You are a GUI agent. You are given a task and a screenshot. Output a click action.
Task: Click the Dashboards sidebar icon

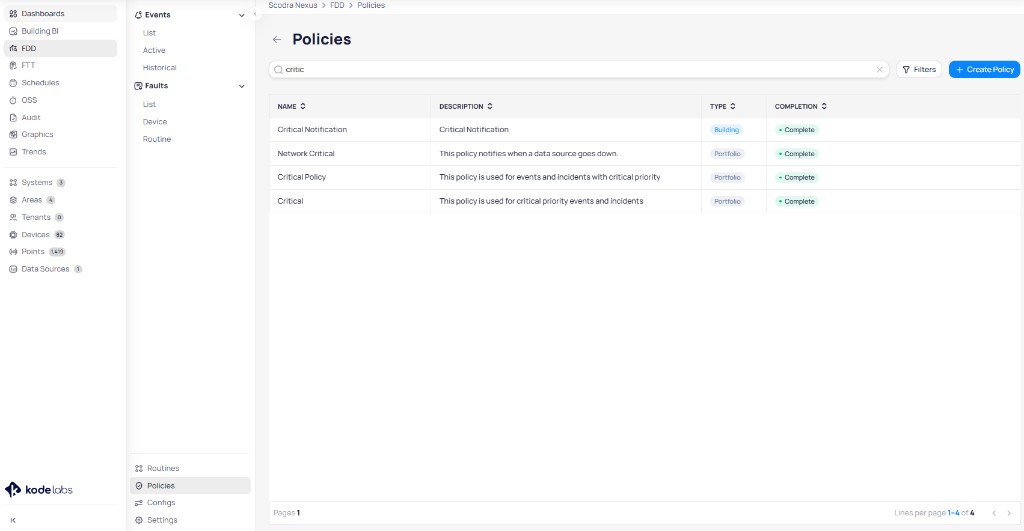tap(13, 14)
